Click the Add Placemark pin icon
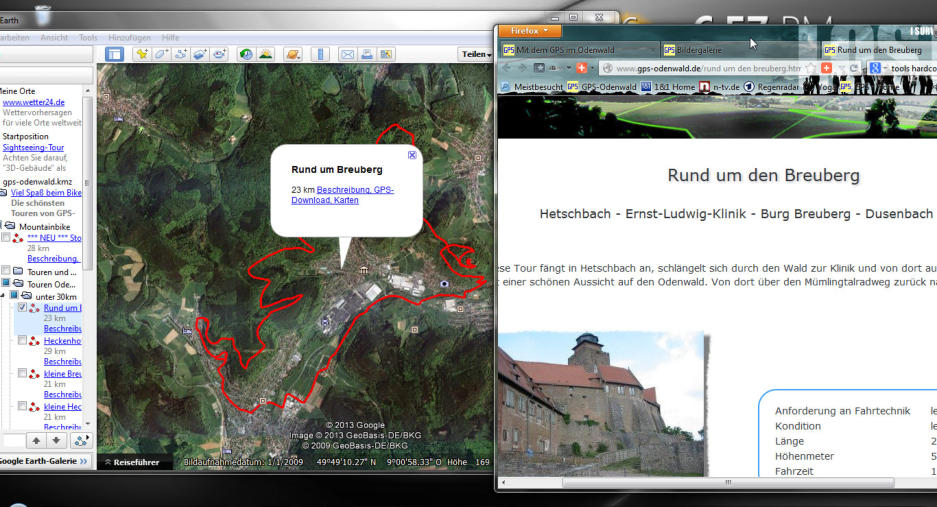This screenshot has height=507, width=937. tap(143, 54)
